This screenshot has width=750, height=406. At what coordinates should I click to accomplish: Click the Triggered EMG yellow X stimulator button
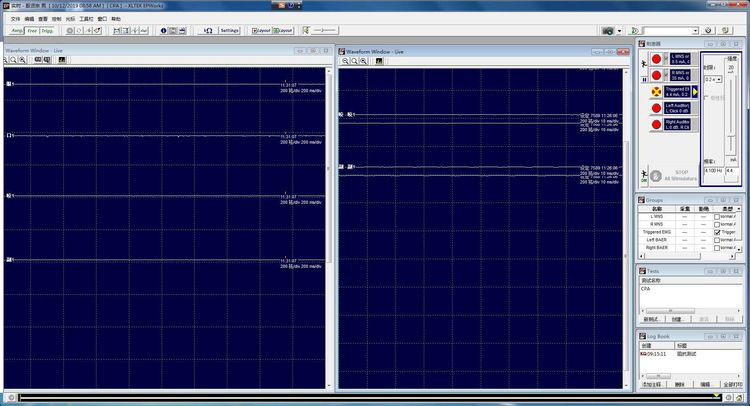click(656, 92)
